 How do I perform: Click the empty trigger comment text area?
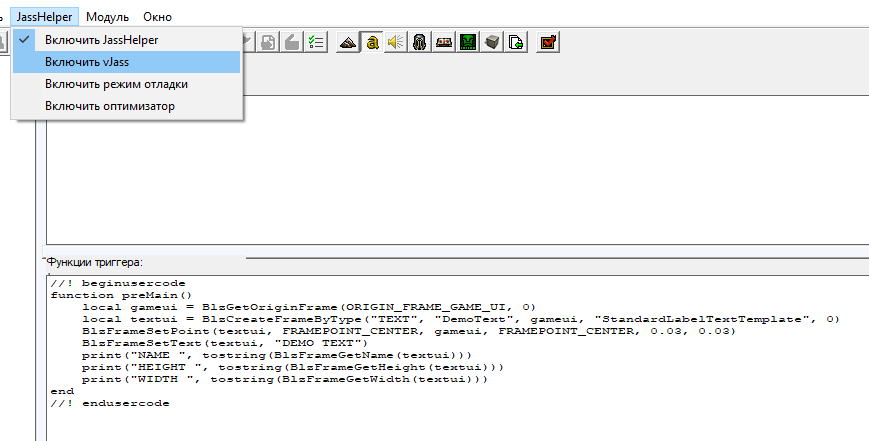pos(457,170)
